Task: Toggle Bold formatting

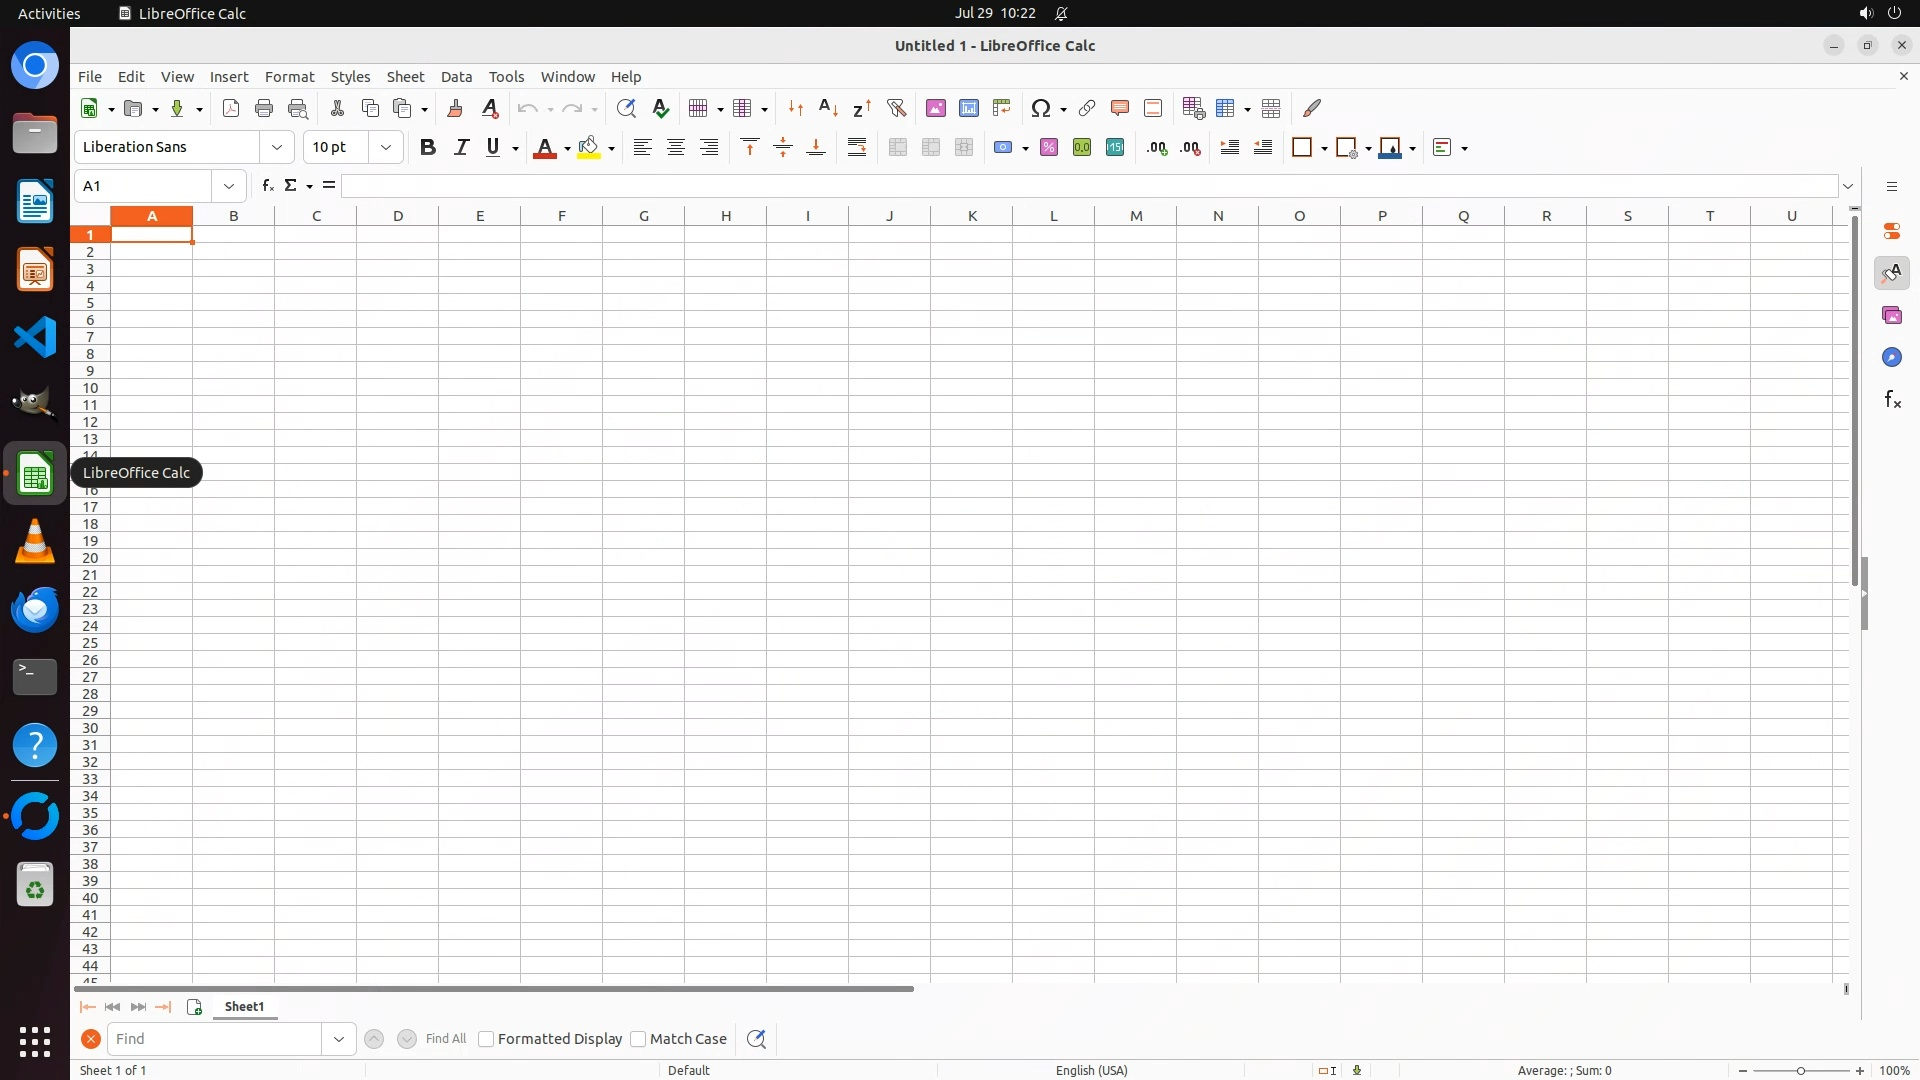Action: [428, 147]
